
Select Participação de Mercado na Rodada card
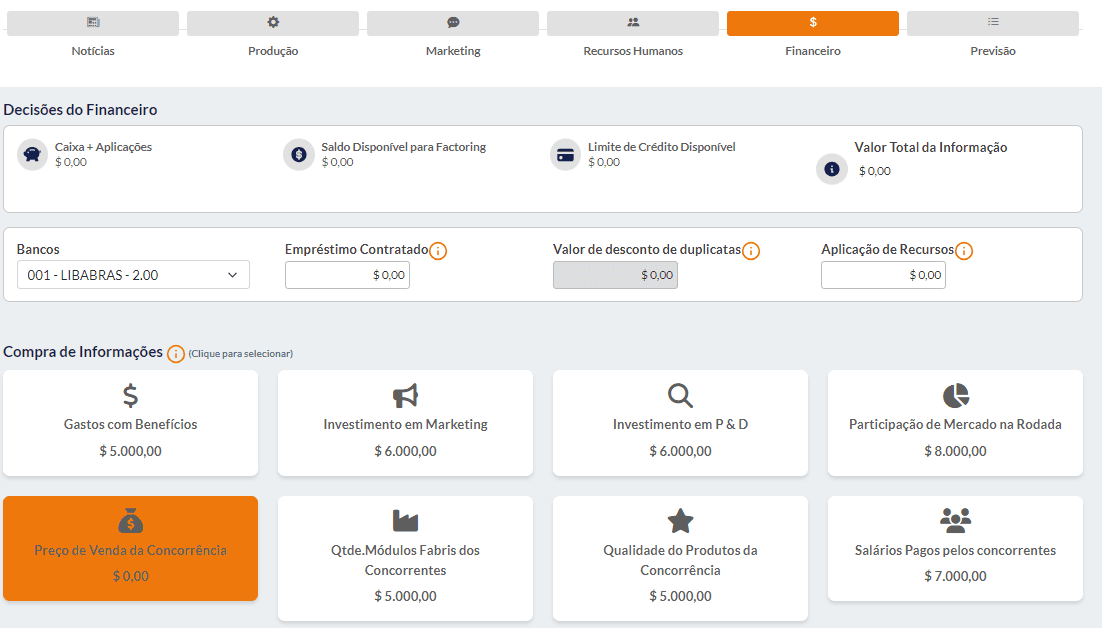(954, 424)
